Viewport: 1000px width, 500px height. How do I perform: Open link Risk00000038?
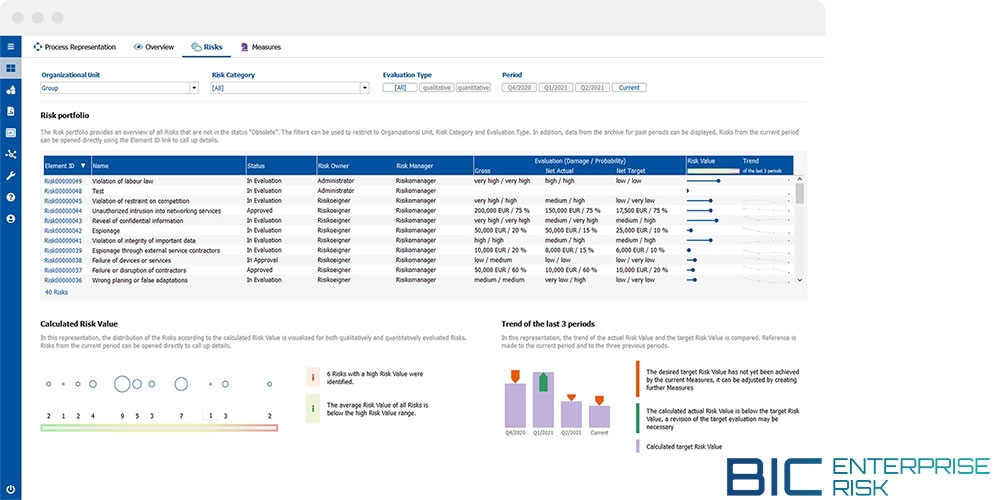(63, 260)
